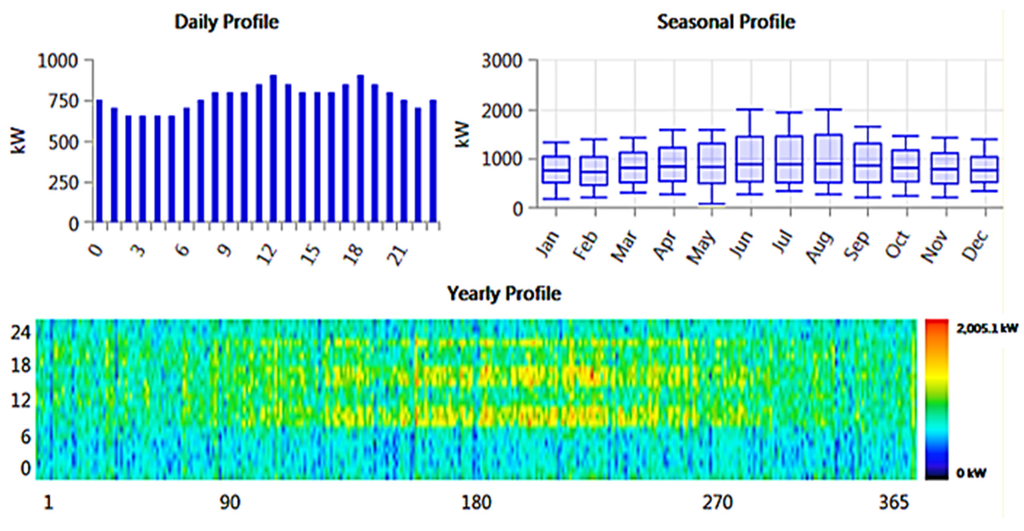Click the day 270 label under heatmap
The width and height of the screenshot is (1024, 531).
718,503
